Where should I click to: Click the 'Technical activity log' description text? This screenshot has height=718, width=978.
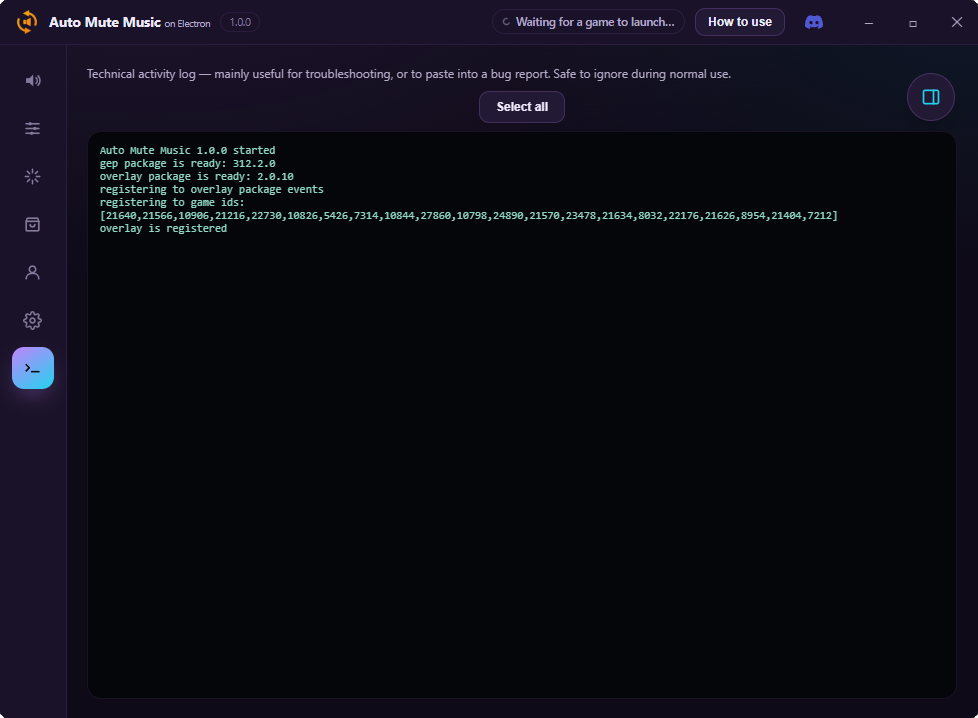409,74
